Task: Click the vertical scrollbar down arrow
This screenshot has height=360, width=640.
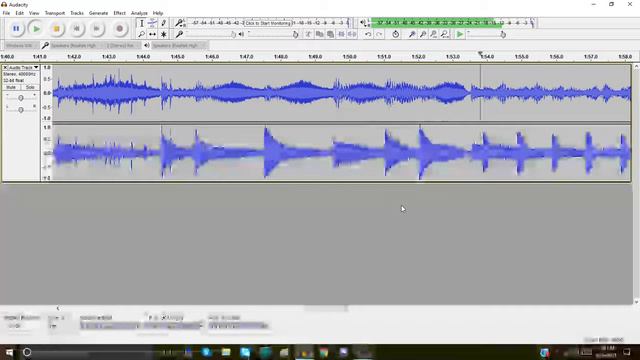Action: click(x=636, y=302)
